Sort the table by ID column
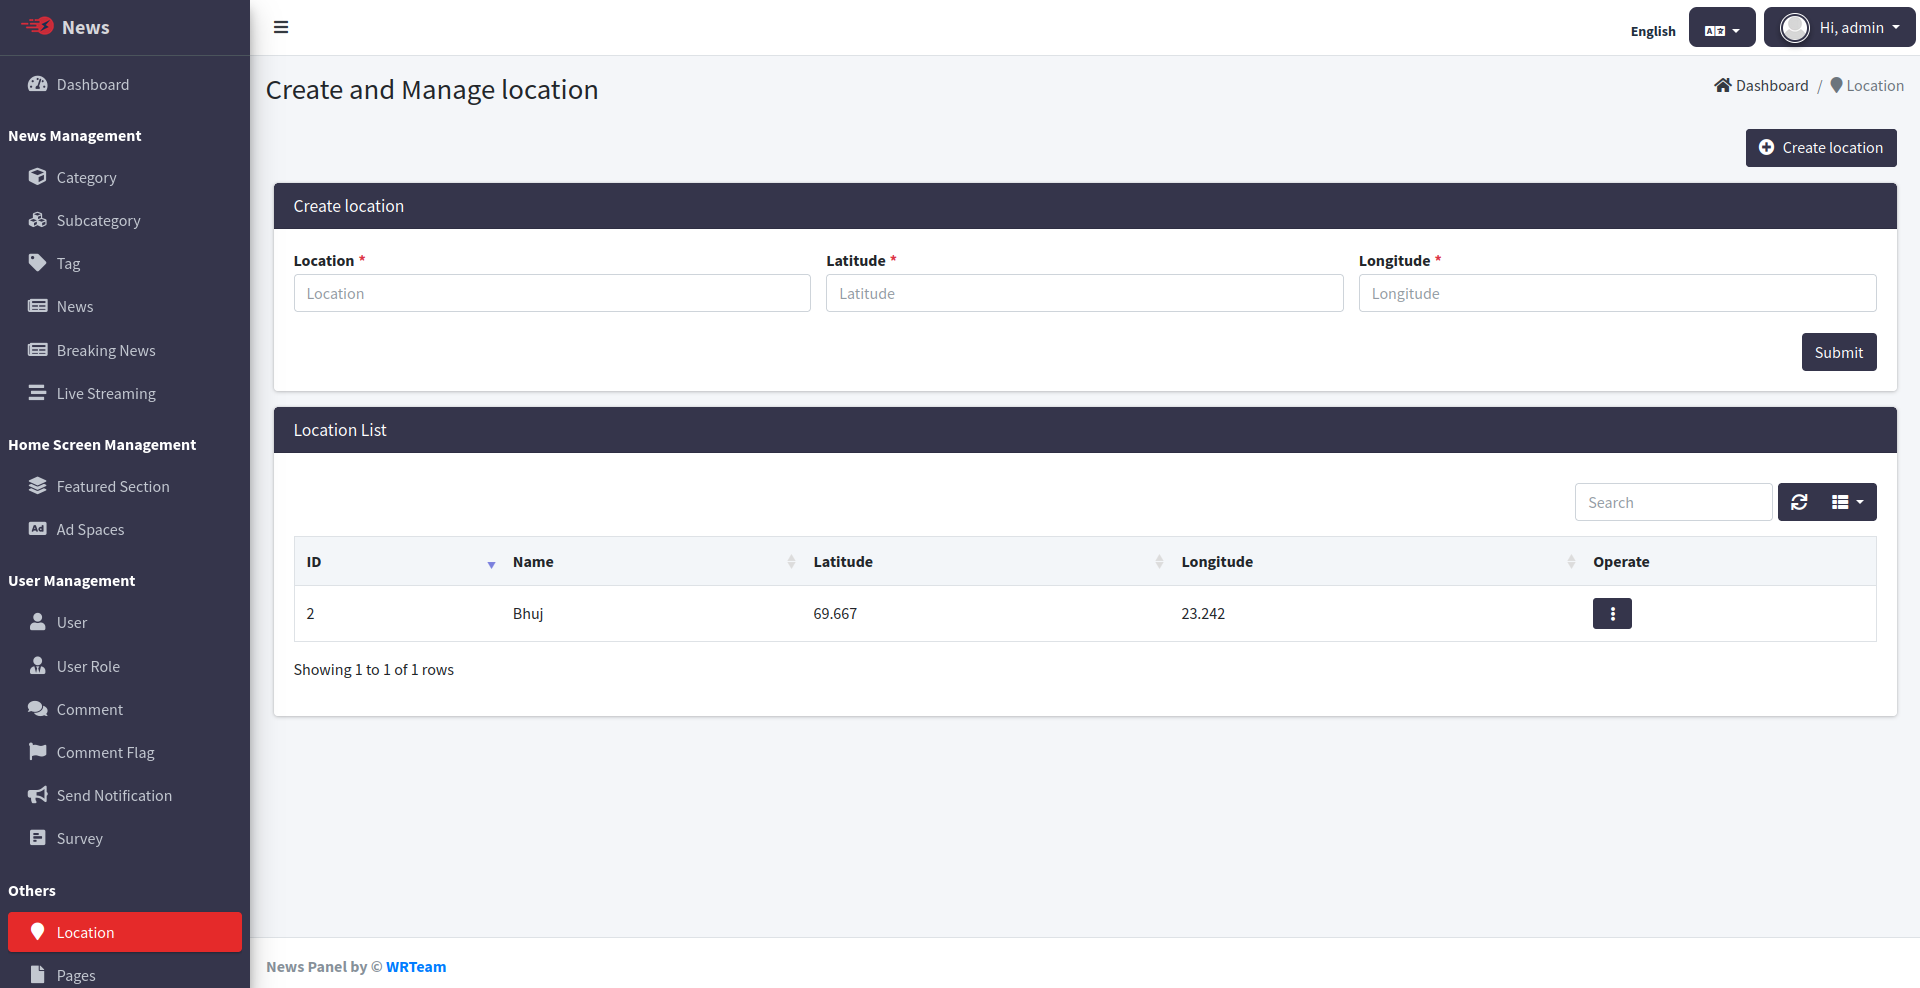The height and width of the screenshot is (988, 1920). tap(398, 562)
